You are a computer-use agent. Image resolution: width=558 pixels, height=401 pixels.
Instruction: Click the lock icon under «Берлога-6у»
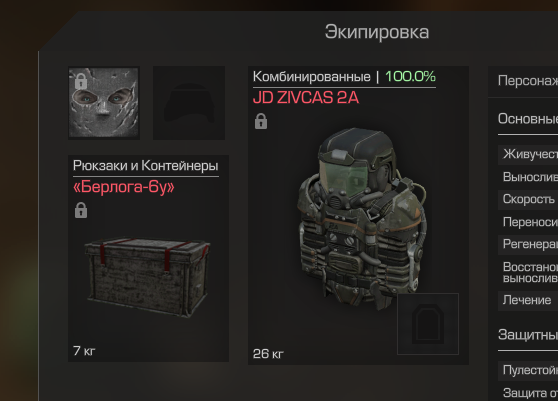(81, 210)
